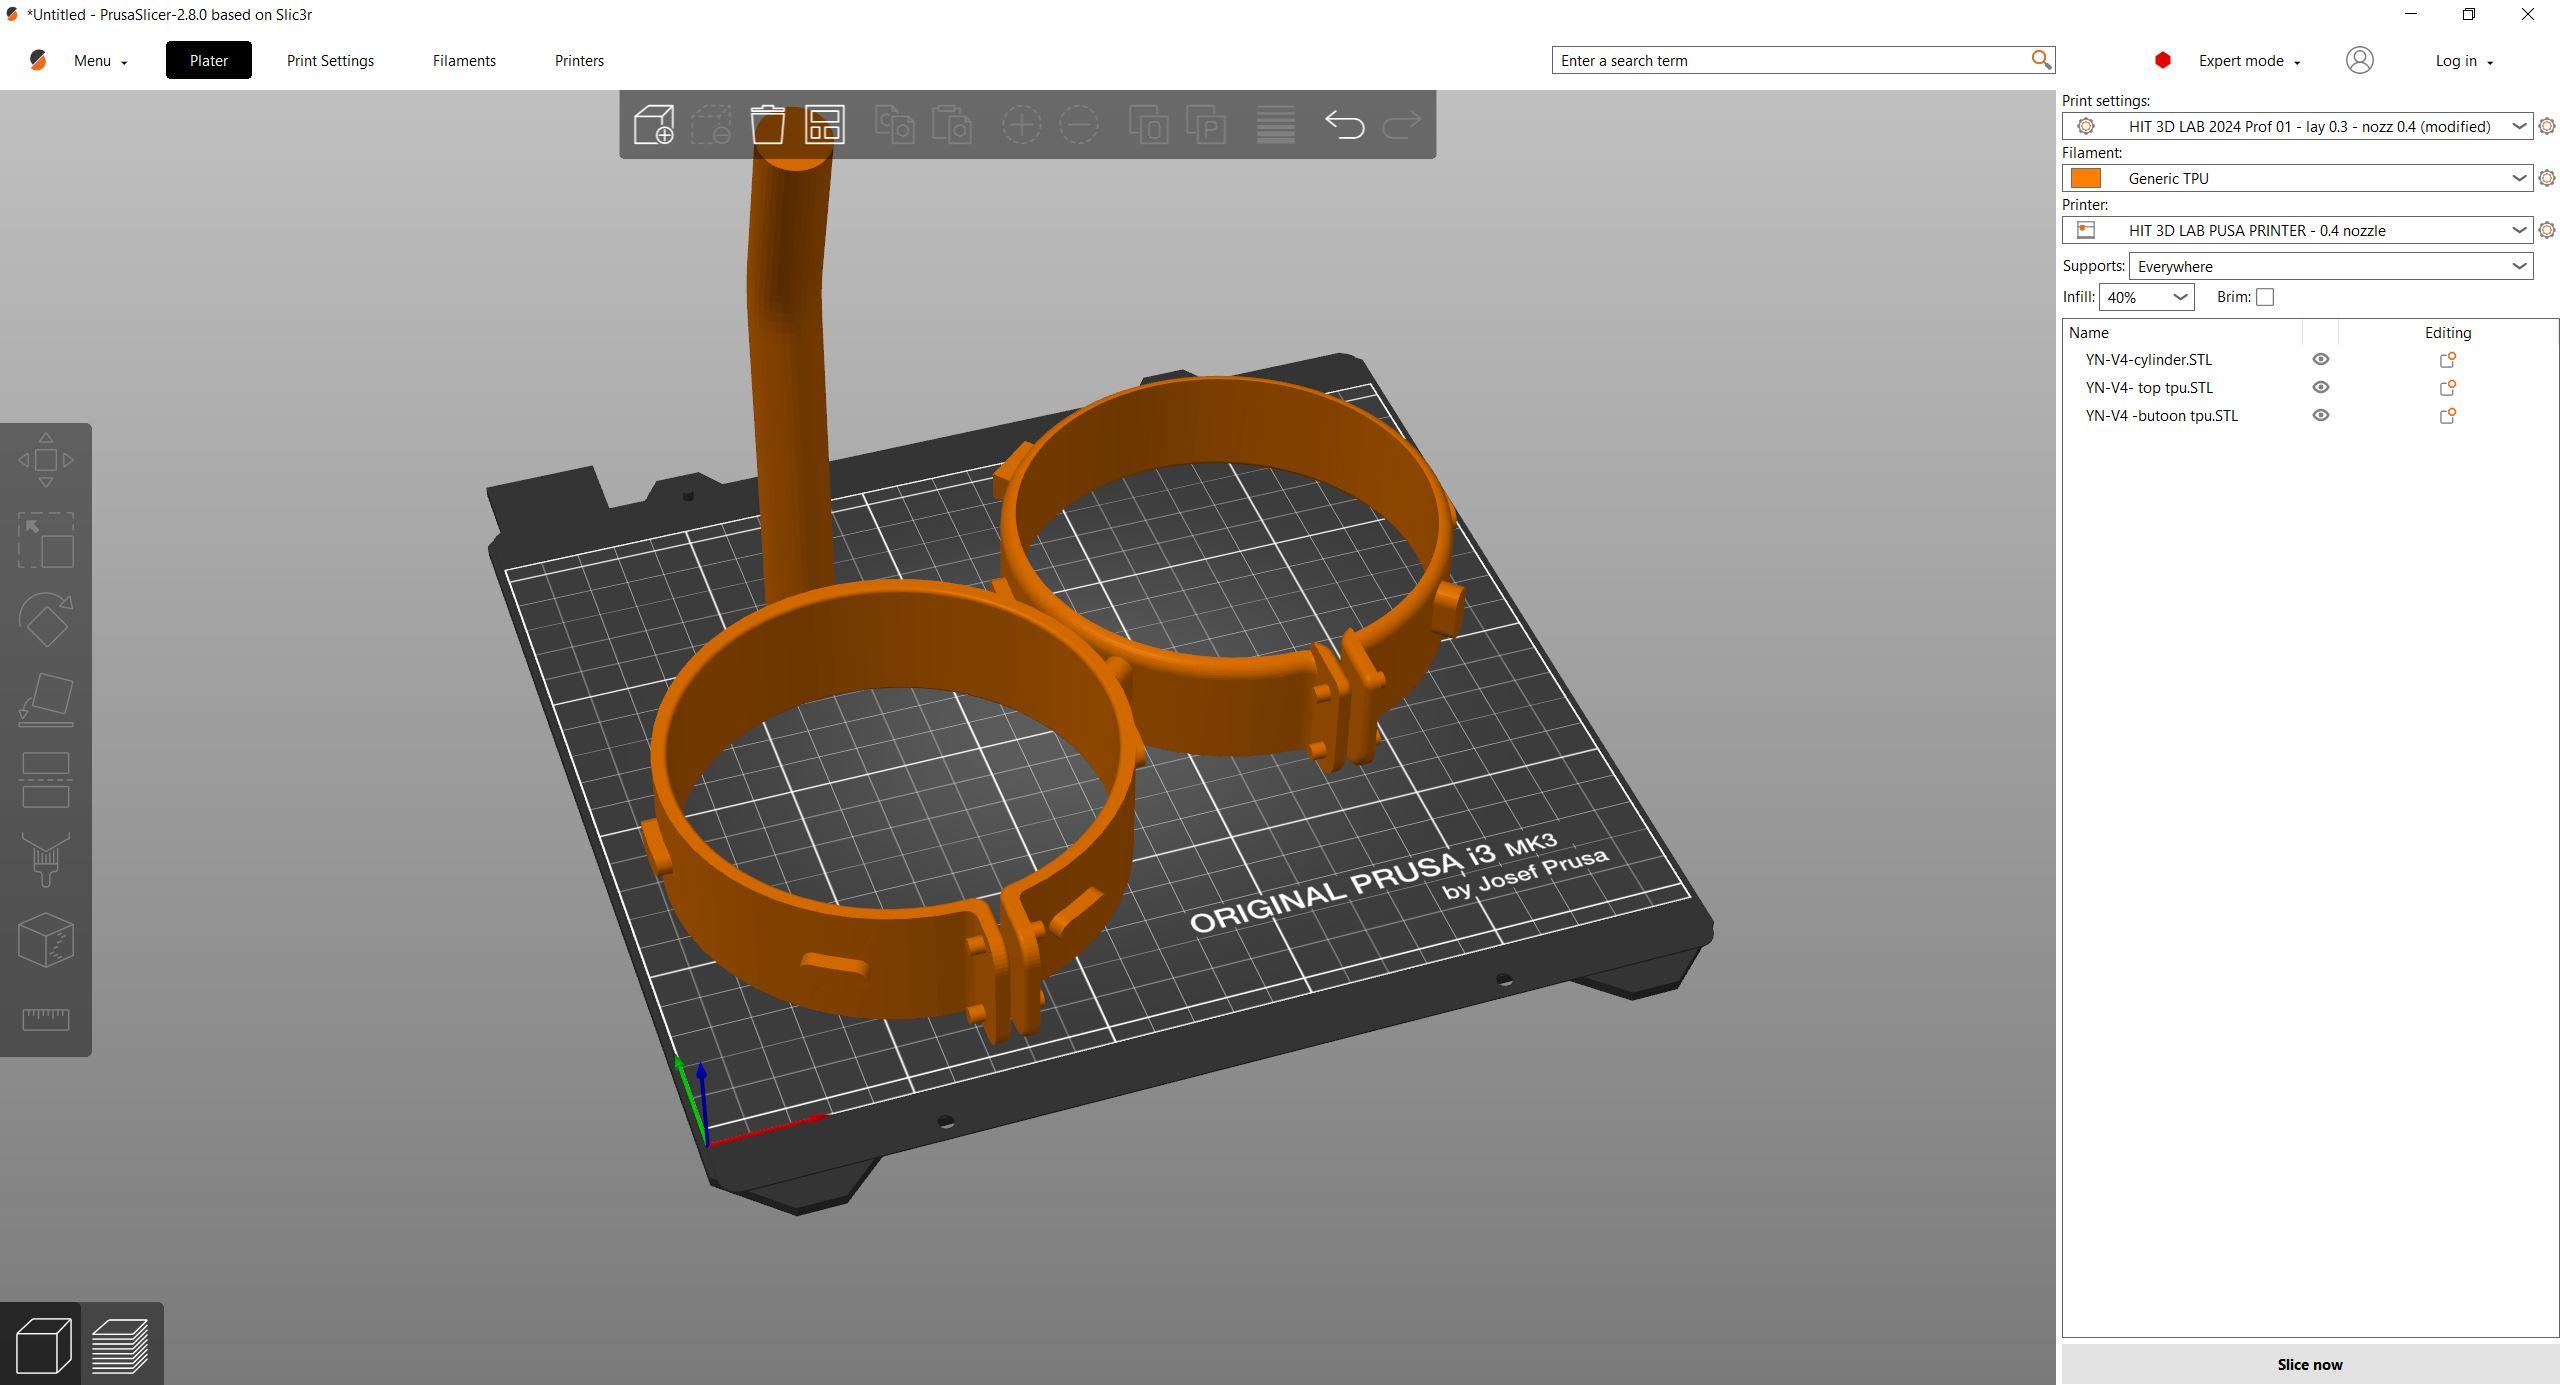The width and height of the screenshot is (2560, 1385).
Task: Click the orange filament color swatch
Action: [2085, 178]
